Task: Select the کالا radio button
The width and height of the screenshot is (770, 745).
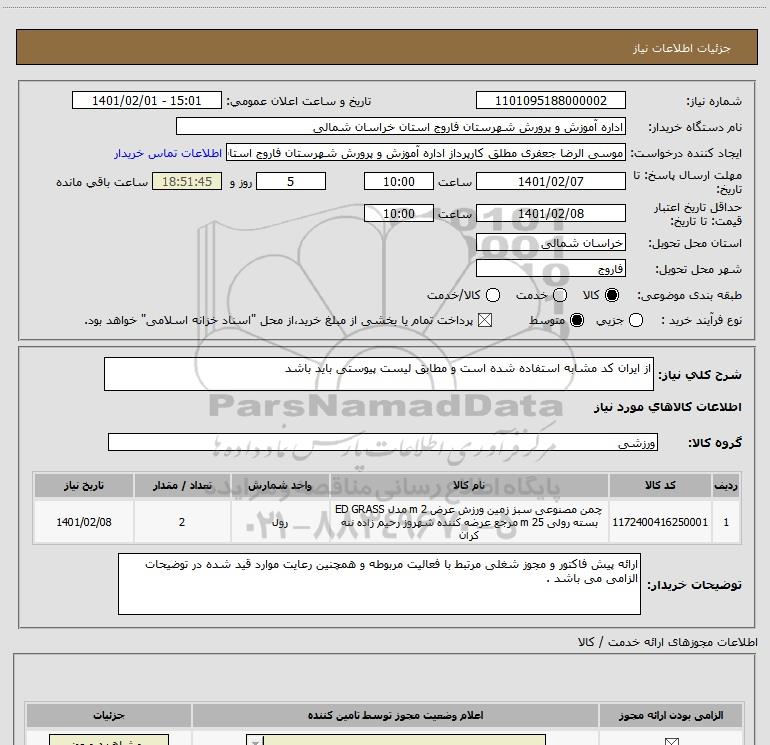Action: (x=612, y=295)
